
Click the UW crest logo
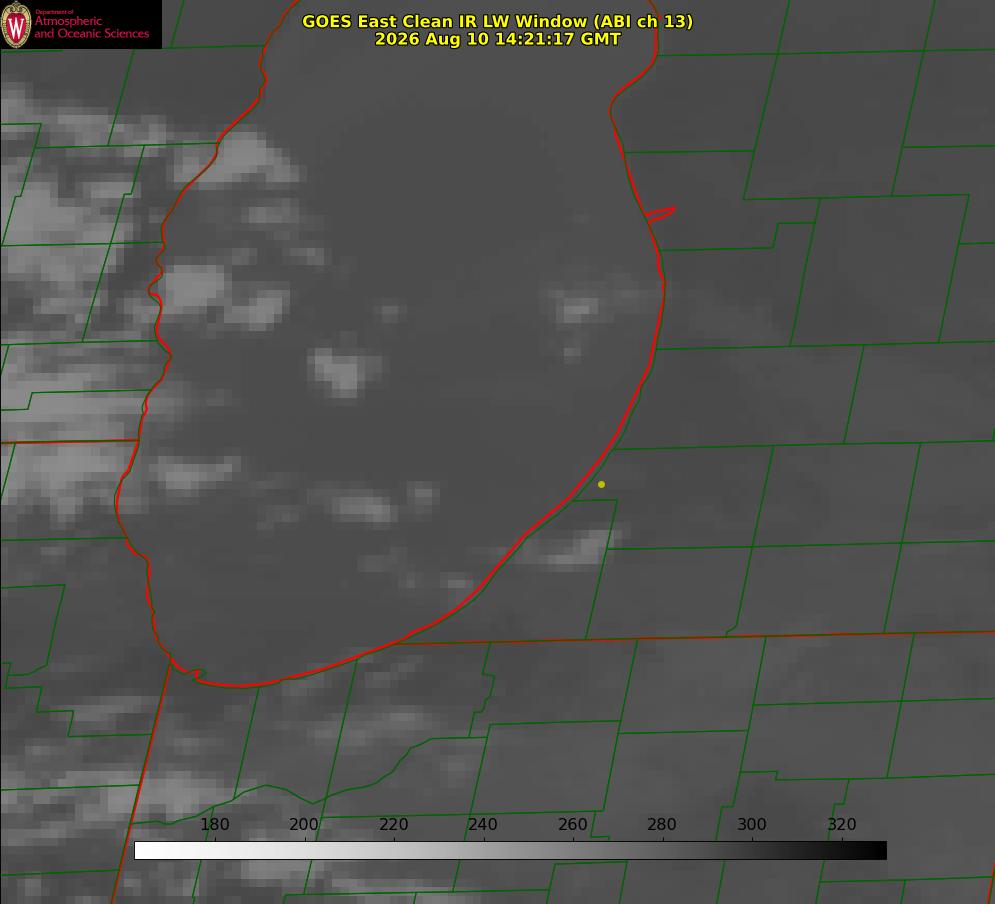click(x=16, y=24)
